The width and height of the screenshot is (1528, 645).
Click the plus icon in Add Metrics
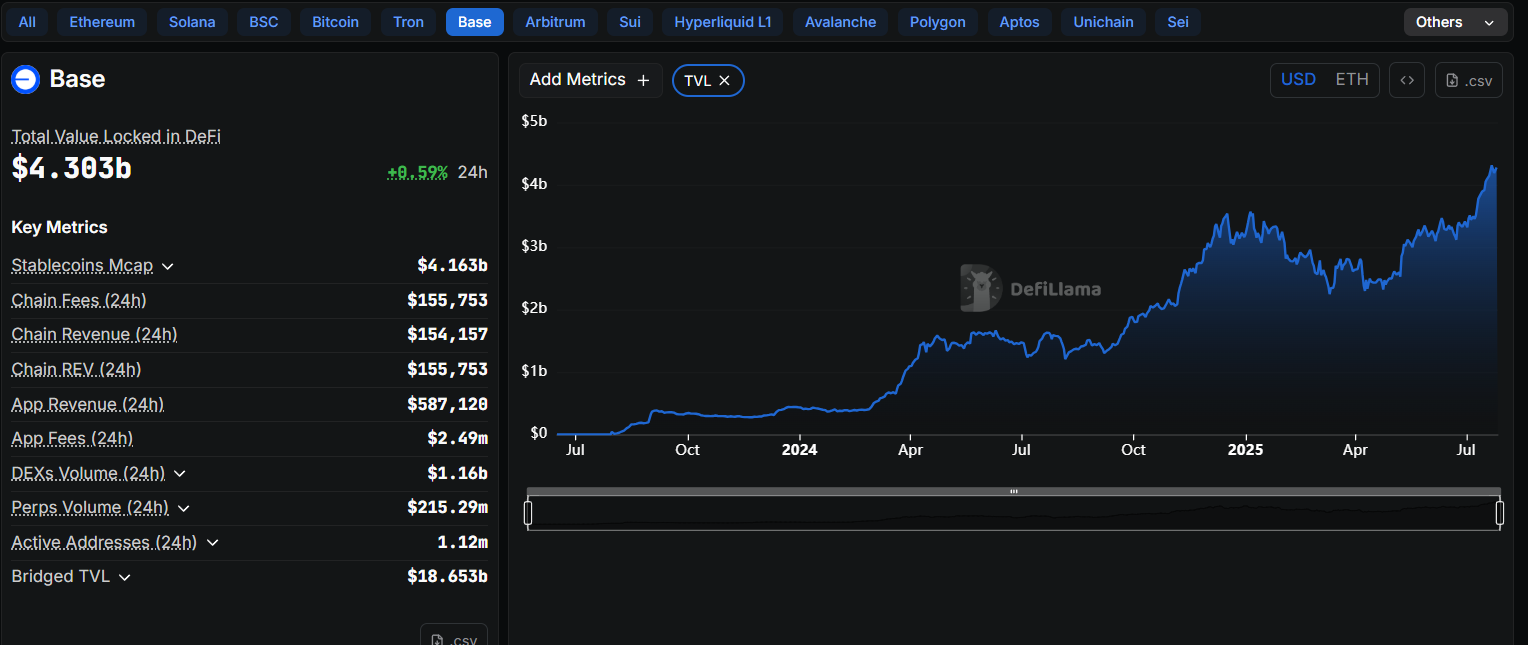(x=643, y=80)
